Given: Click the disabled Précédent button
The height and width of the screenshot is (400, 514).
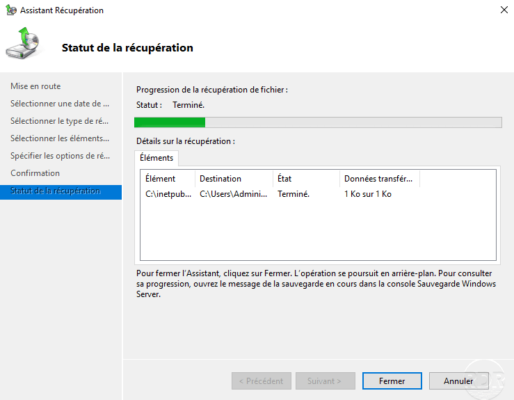Looking at the screenshot, I should click(261, 381).
